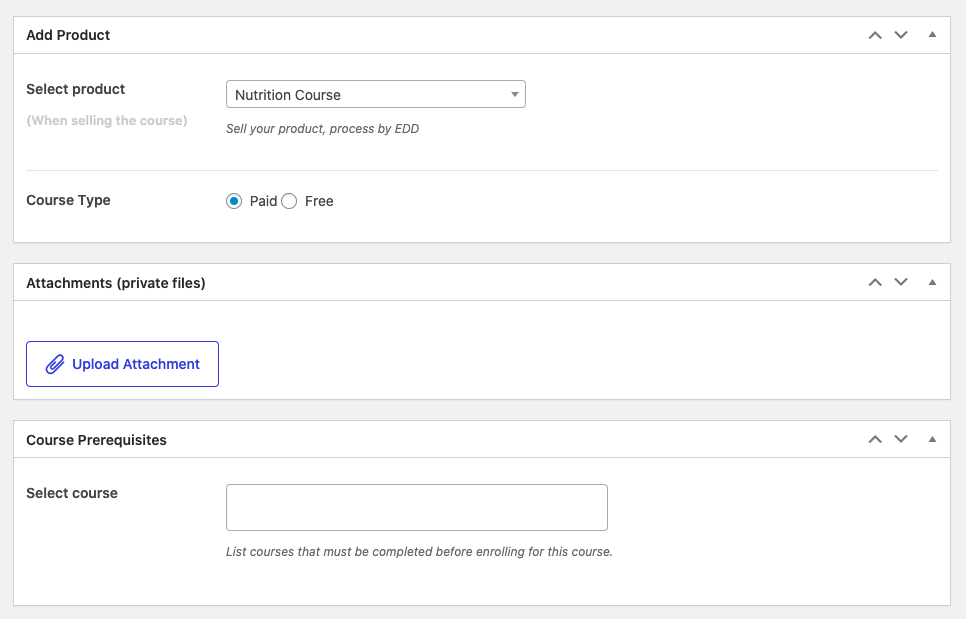
Task: Focus the Select course input field
Action: pyautogui.click(x=416, y=508)
